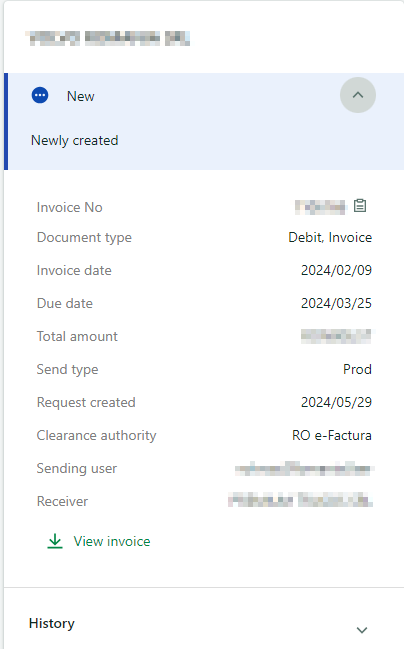Select the Due date value 2024/03/25
This screenshot has height=649, width=404.
336,303
